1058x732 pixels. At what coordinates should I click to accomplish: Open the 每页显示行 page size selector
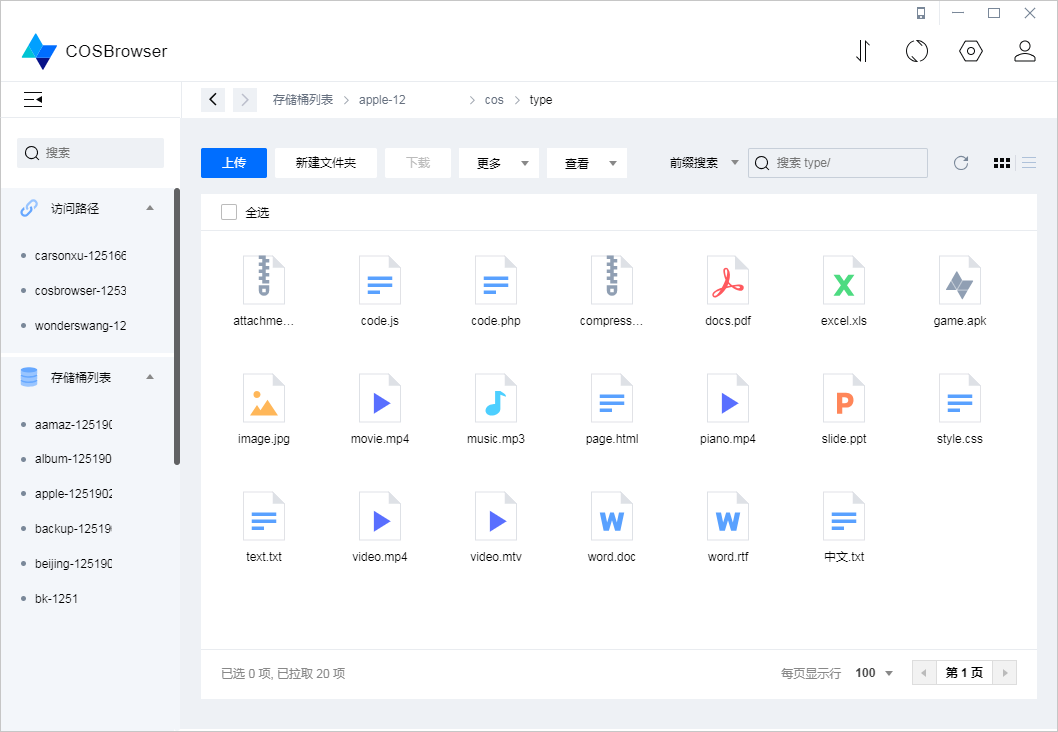870,672
